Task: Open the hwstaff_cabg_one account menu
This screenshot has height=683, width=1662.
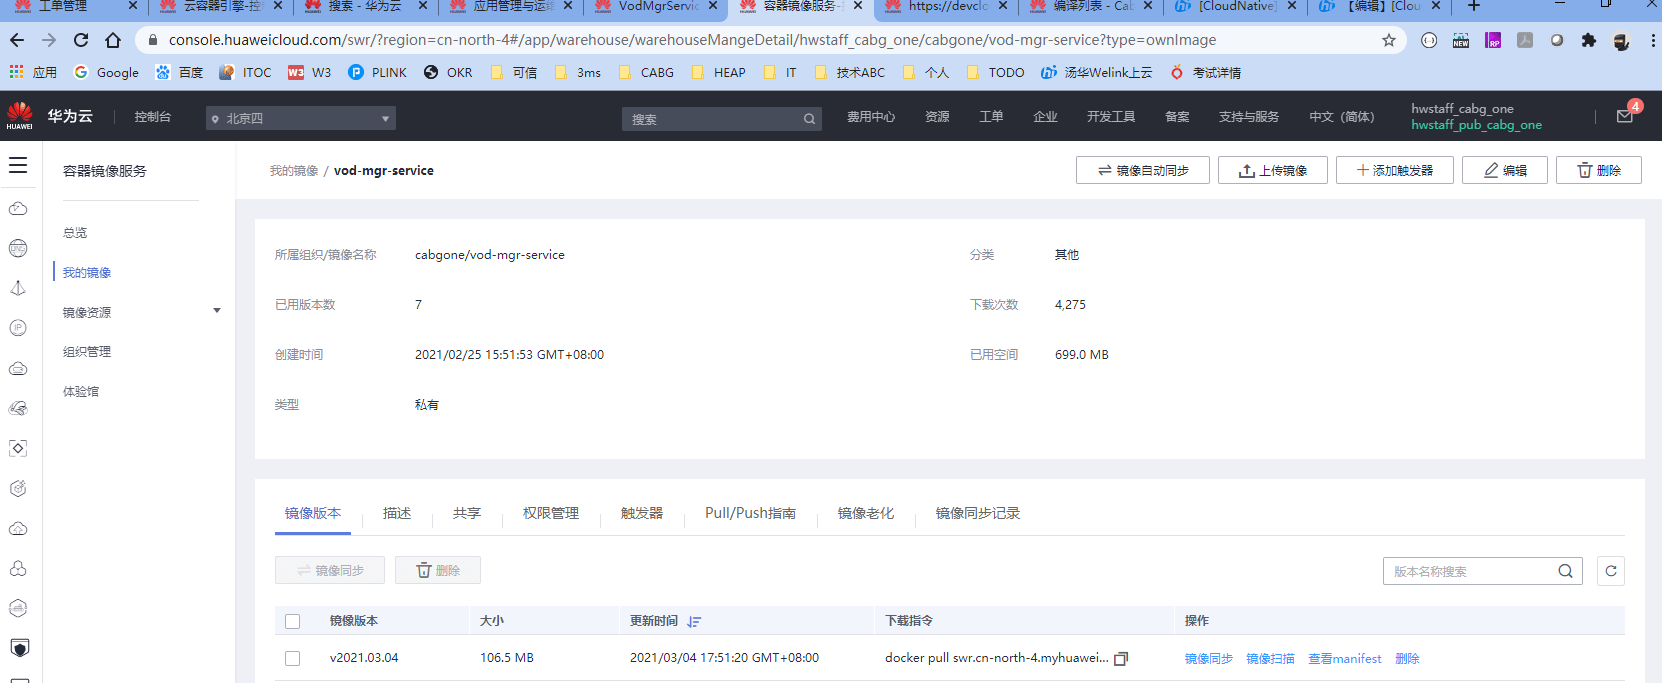Action: coord(1476,116)
